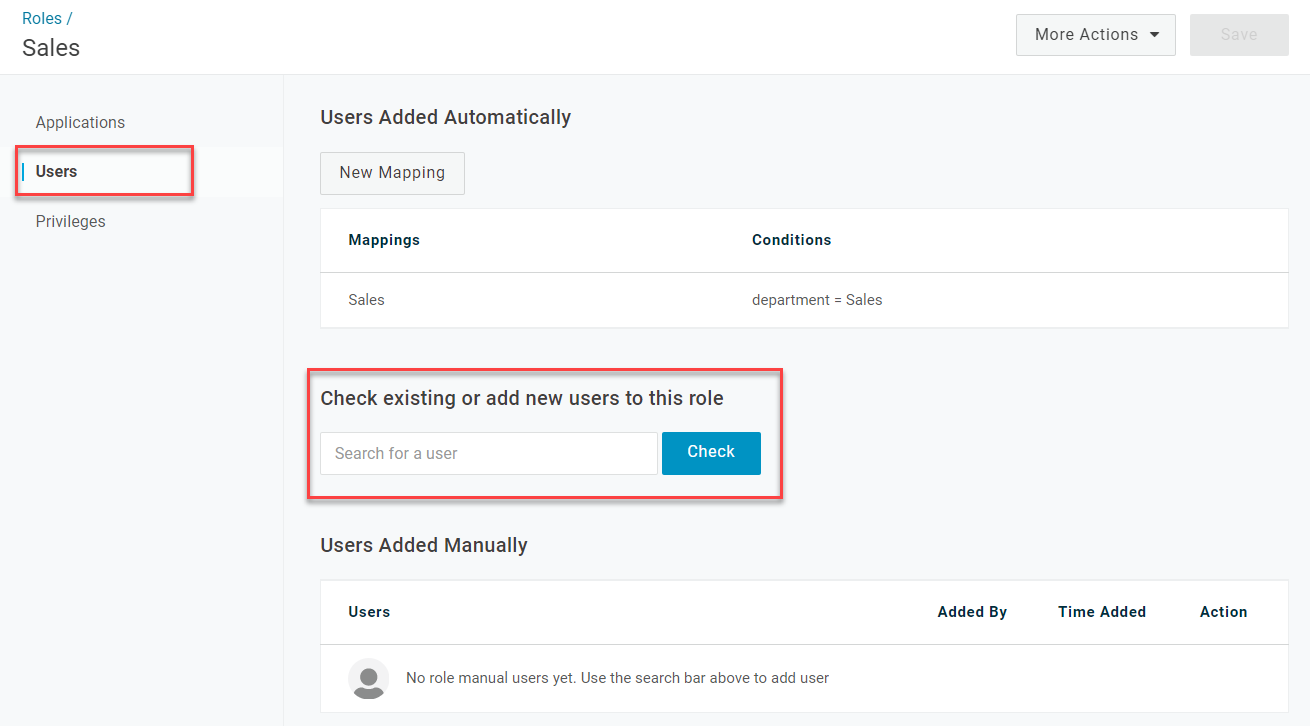Click the disabled Save button

(1239, 35)
